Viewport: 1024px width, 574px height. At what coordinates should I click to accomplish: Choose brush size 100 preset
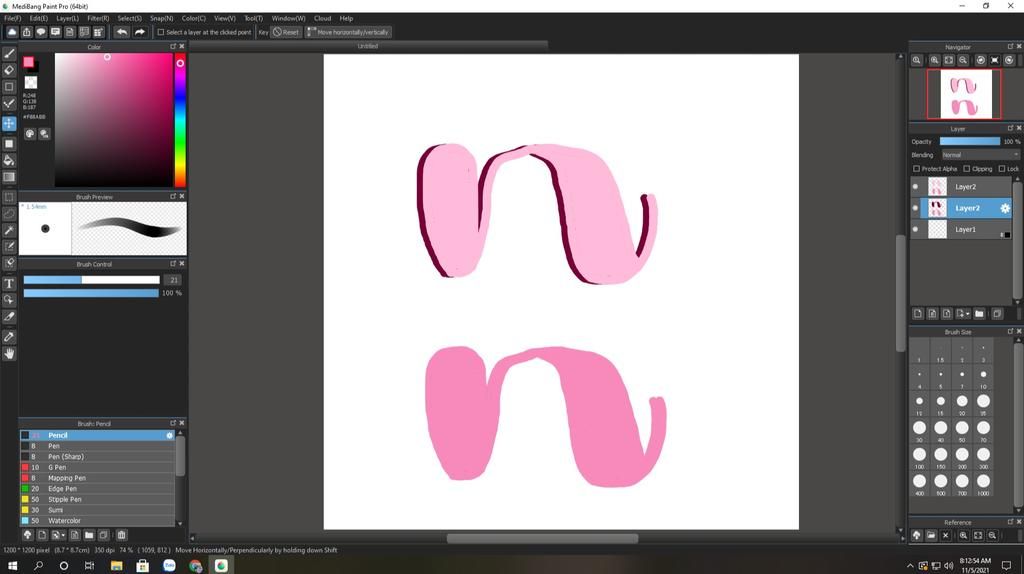pyautogui.click(x=920, y=456)
